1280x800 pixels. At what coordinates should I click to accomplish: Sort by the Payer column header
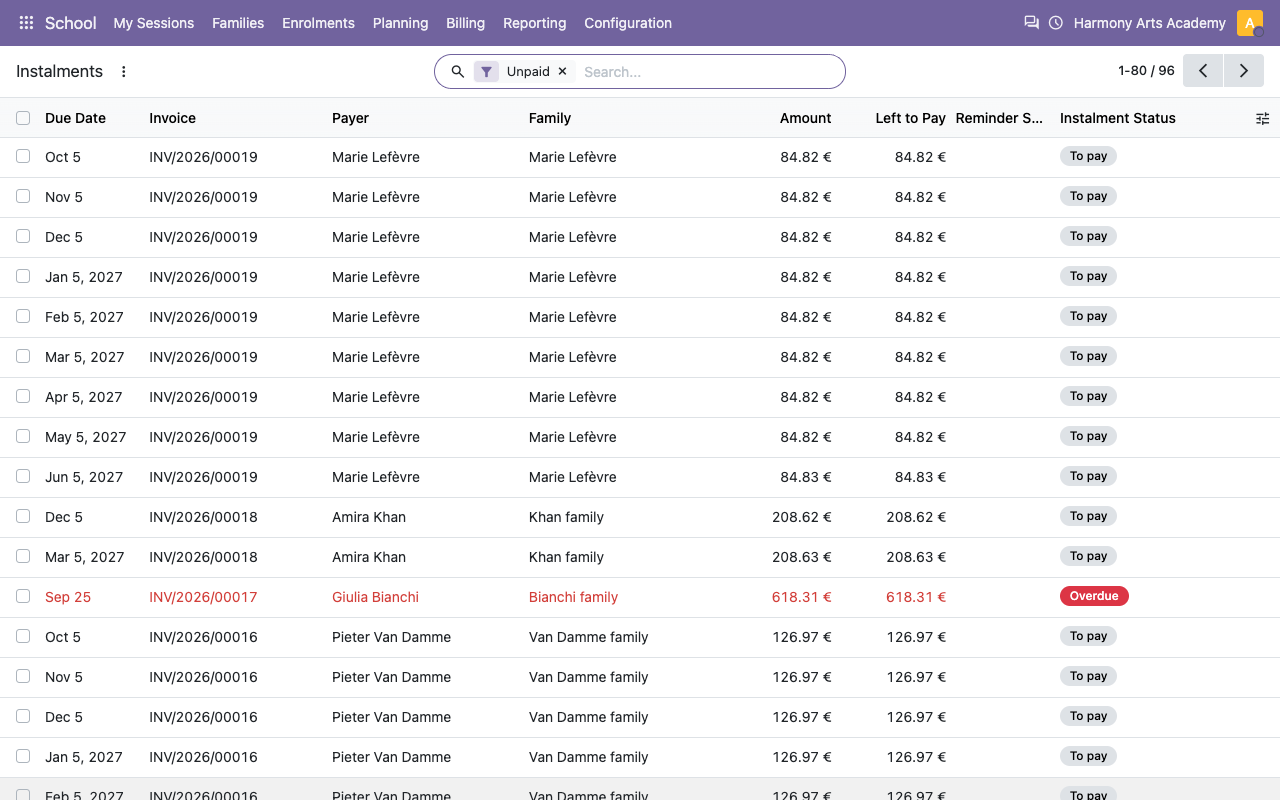tap(350, 118)
